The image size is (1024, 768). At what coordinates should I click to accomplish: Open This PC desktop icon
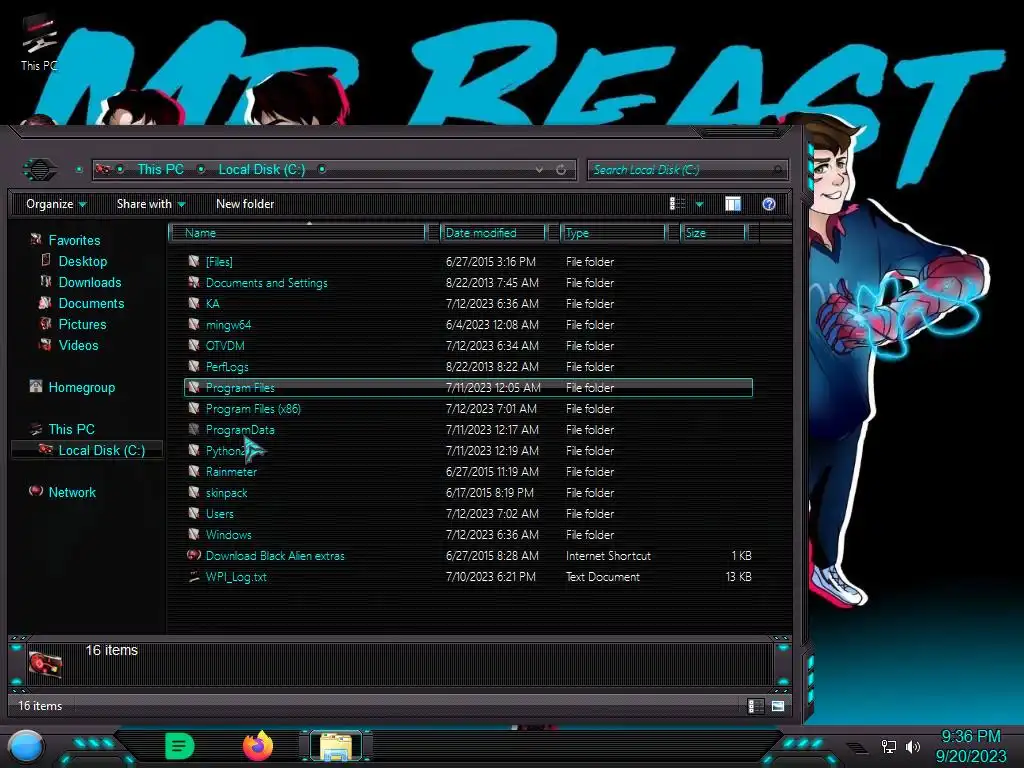tap(38, 43)
